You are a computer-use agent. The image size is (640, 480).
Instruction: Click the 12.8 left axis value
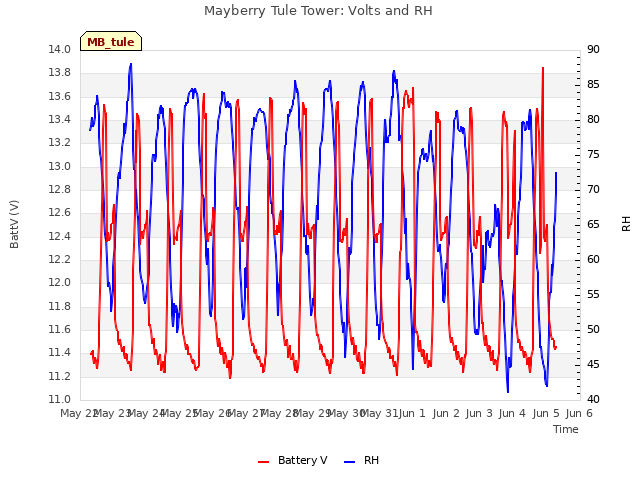[60, 189]
